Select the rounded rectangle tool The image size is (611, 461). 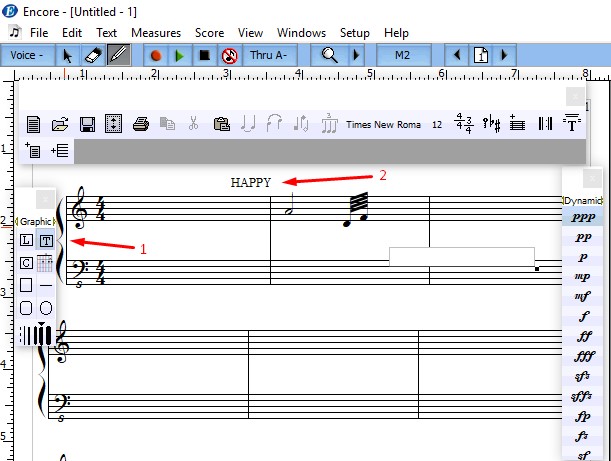[x=26, y=308]
